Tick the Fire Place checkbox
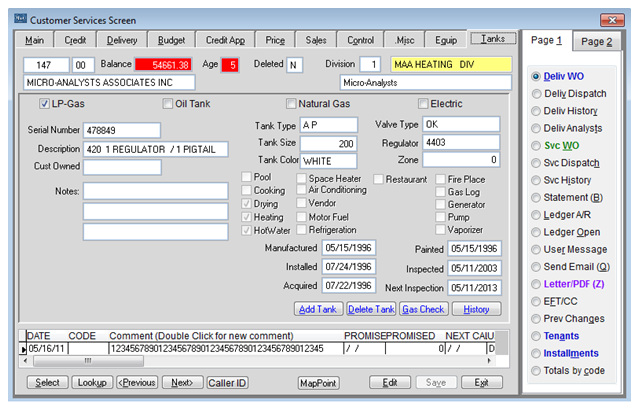Viewport: 637px width, 409px height. (440, 179)
